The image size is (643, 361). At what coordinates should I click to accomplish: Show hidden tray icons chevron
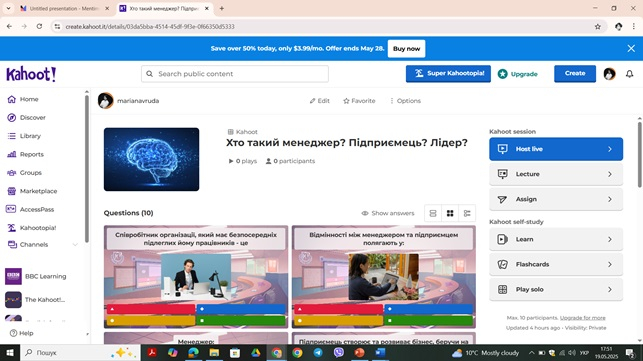[531, 353]
